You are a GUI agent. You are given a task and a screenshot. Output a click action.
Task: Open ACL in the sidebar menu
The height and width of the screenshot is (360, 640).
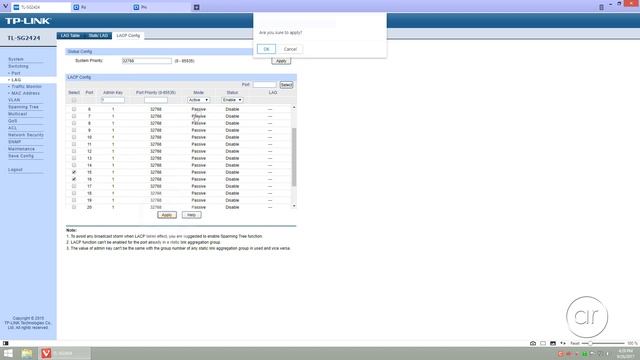pos(12,128)
